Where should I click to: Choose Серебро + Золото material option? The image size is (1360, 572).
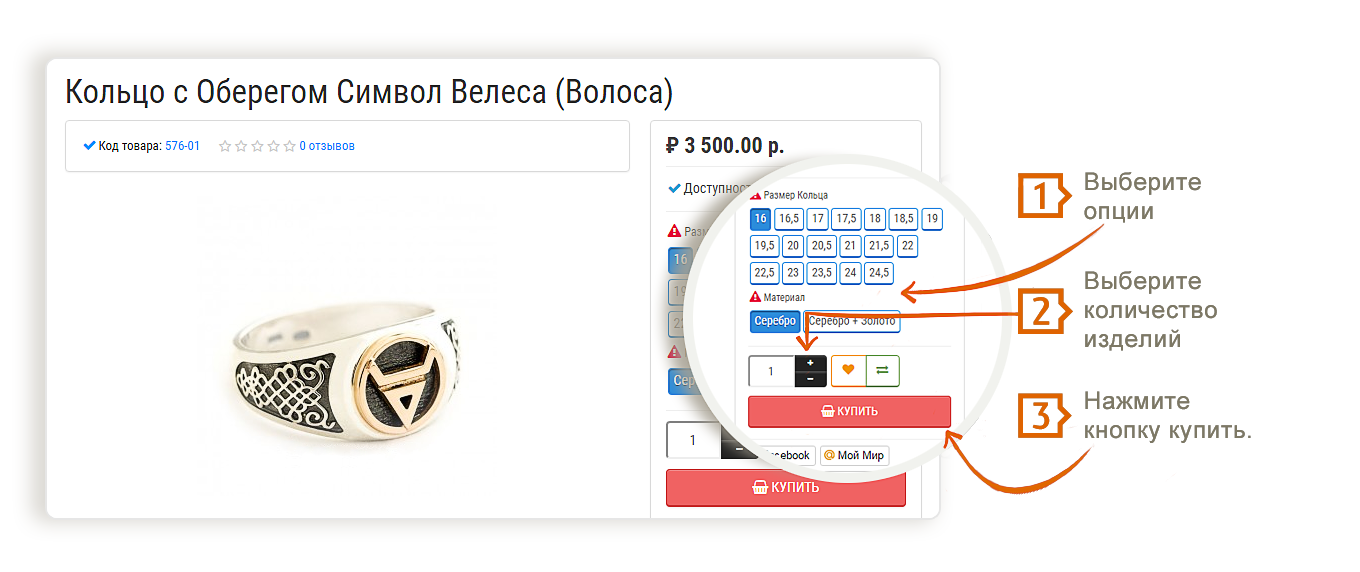click(852, 321)
